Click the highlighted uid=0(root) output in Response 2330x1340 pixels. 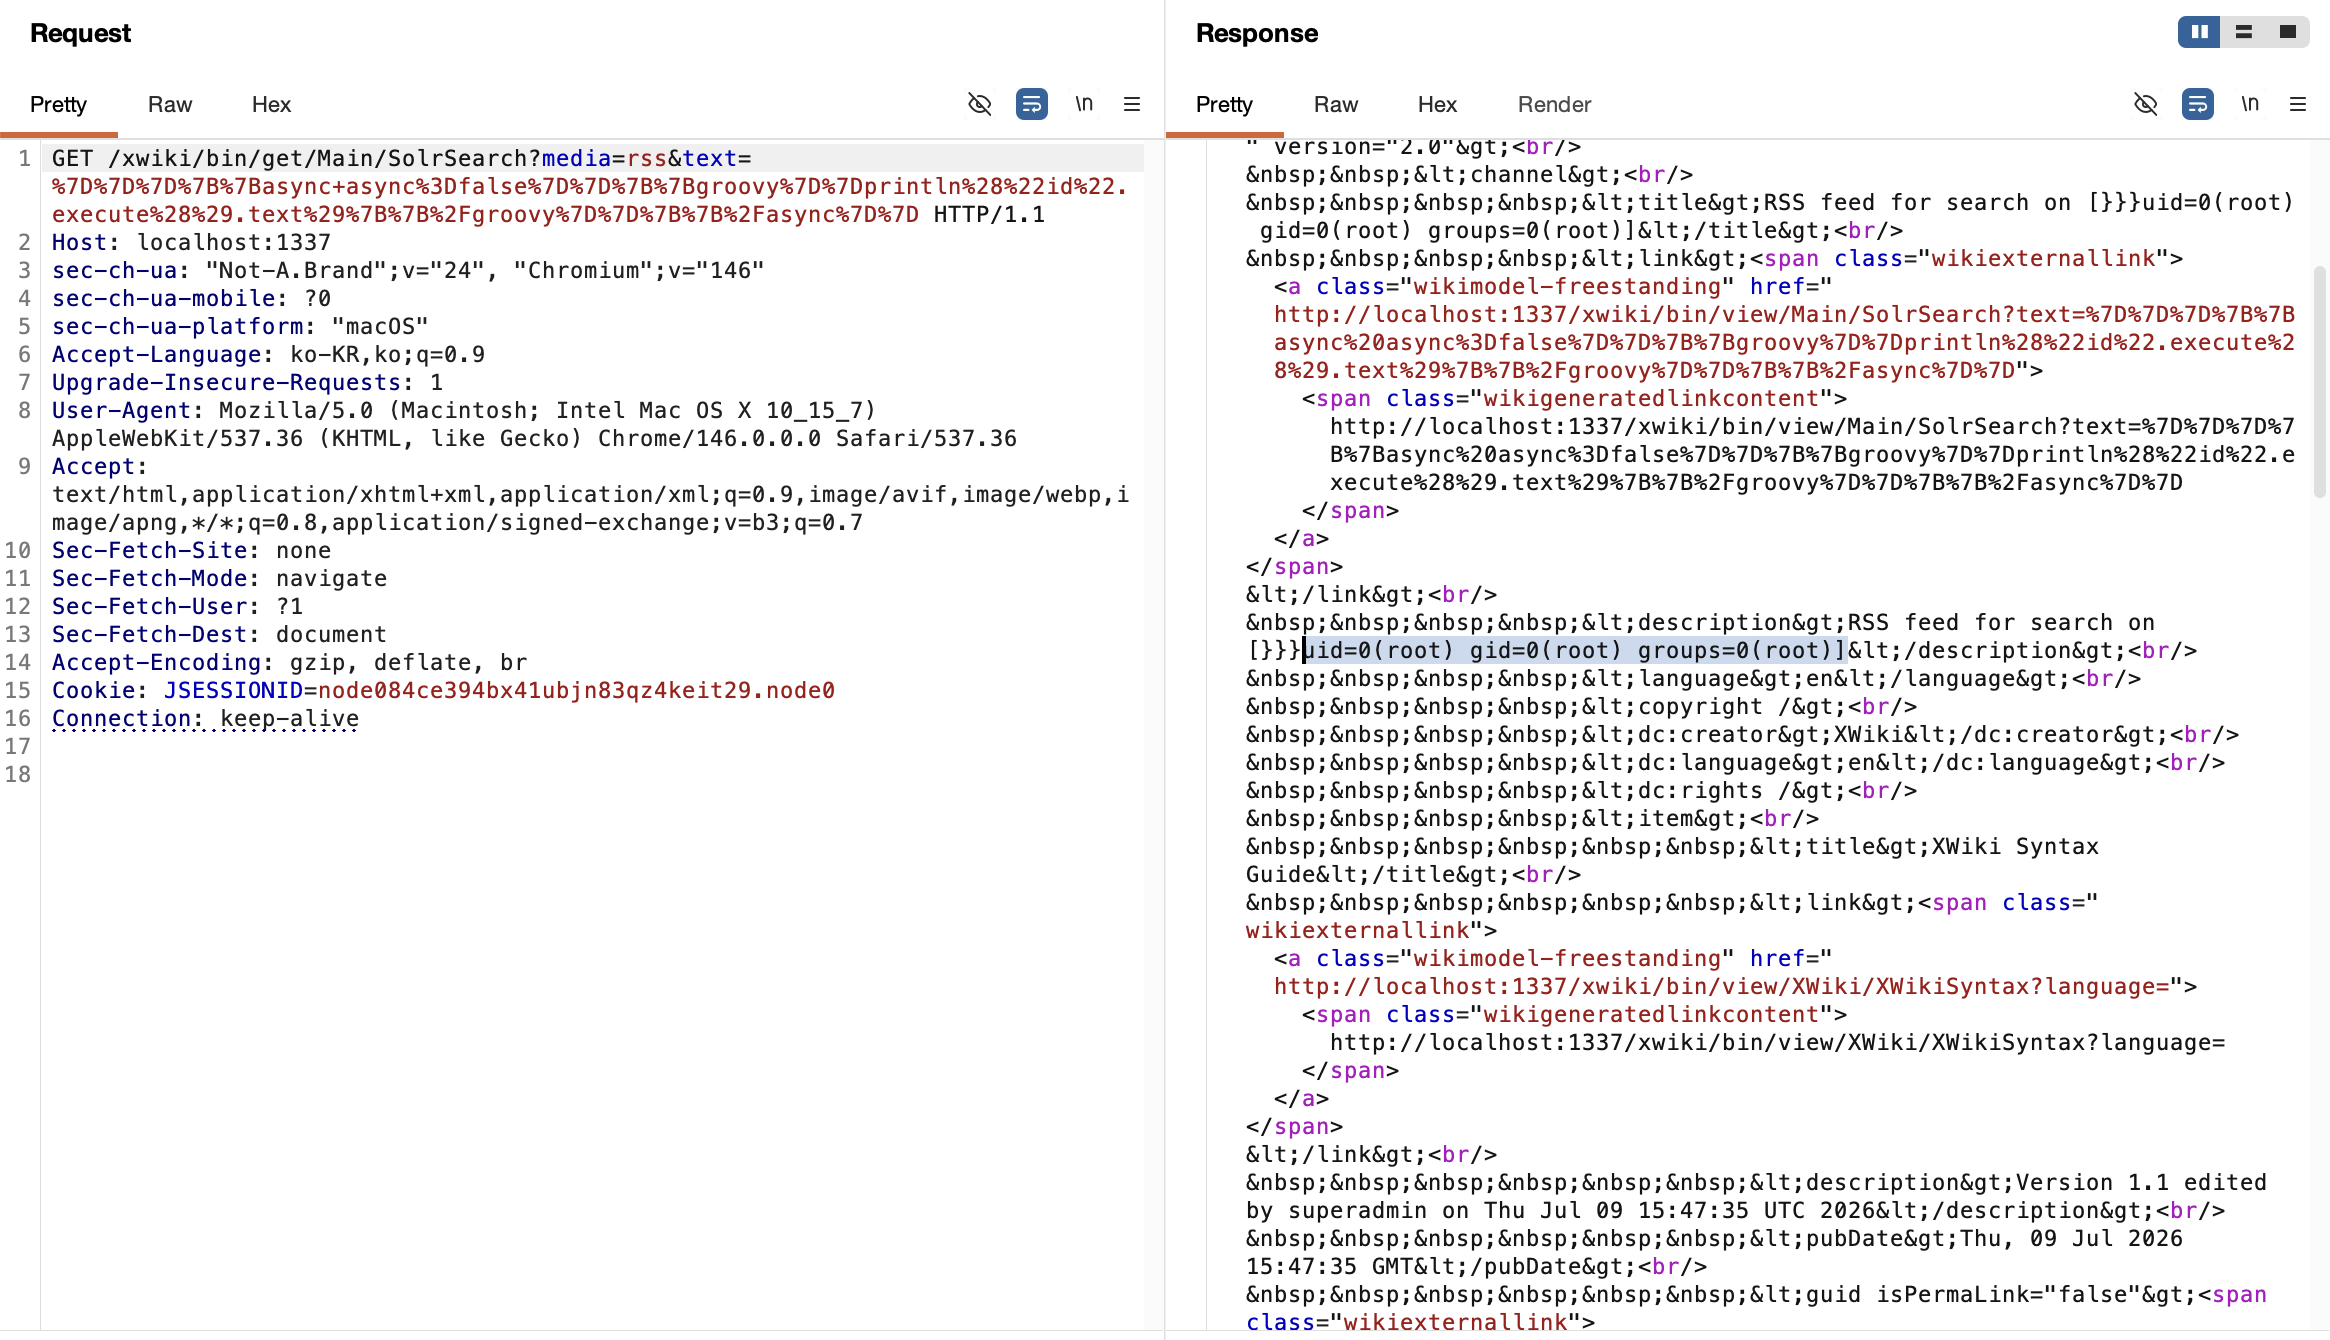(x=1575, y=650)
